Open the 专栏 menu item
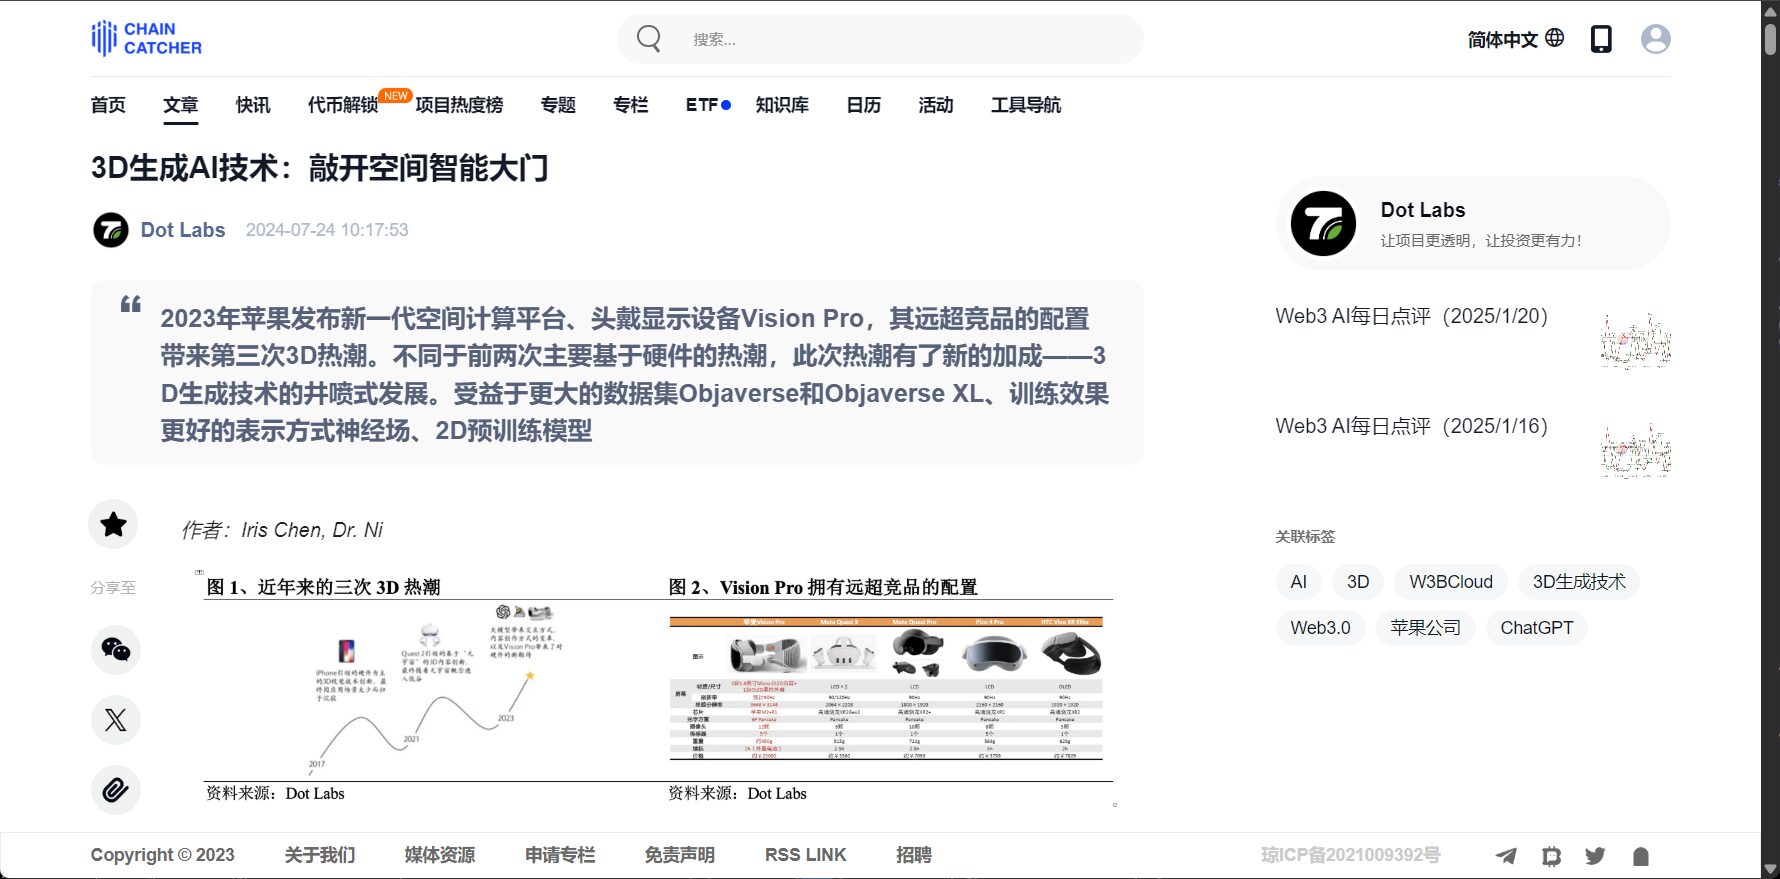The width and height of the screenshot is (1780, 879). coord(631,105)
